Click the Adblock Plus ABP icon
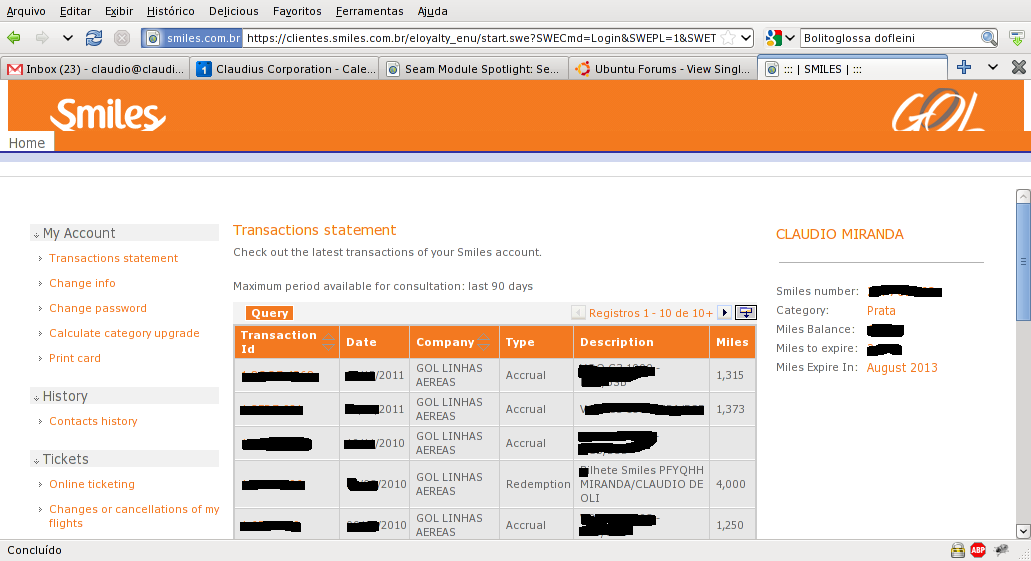Image resolution: width=1031 pixels, height=561 pixels. [978, 550]
